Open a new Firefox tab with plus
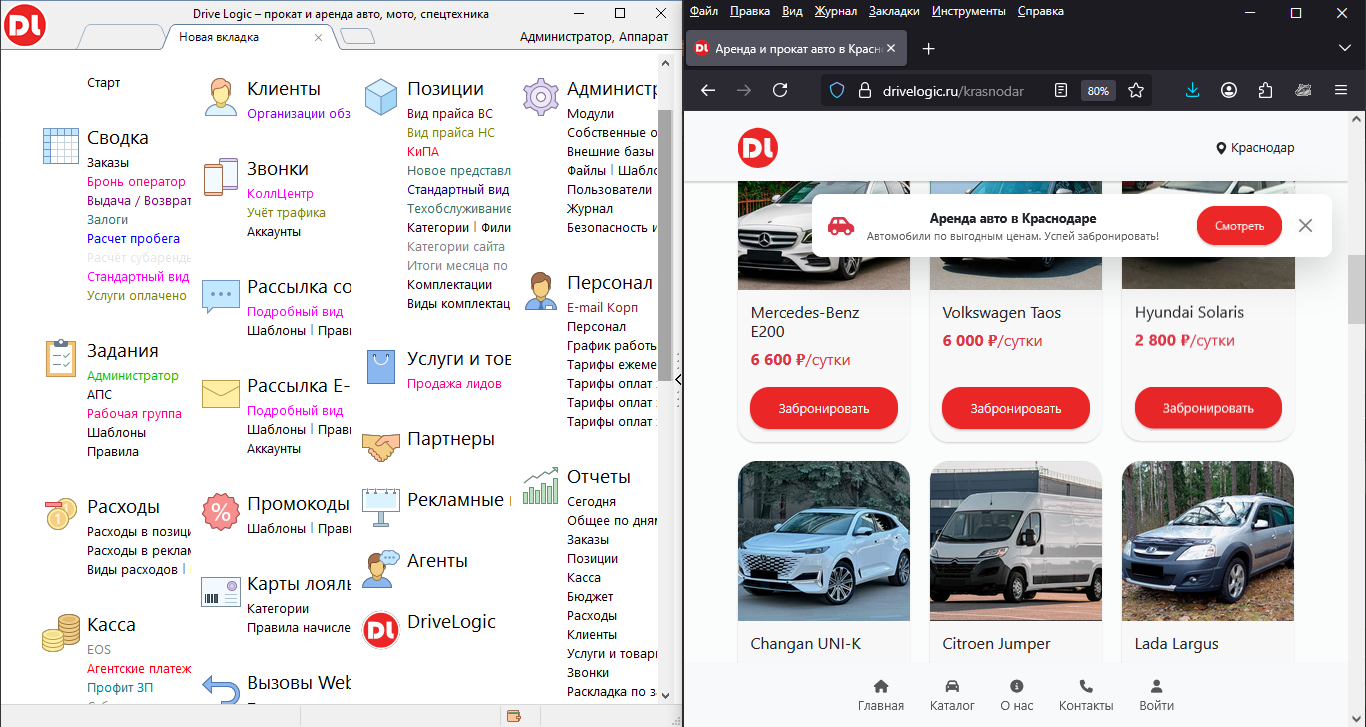This screenshot has height=727, width=1366. 928,48
